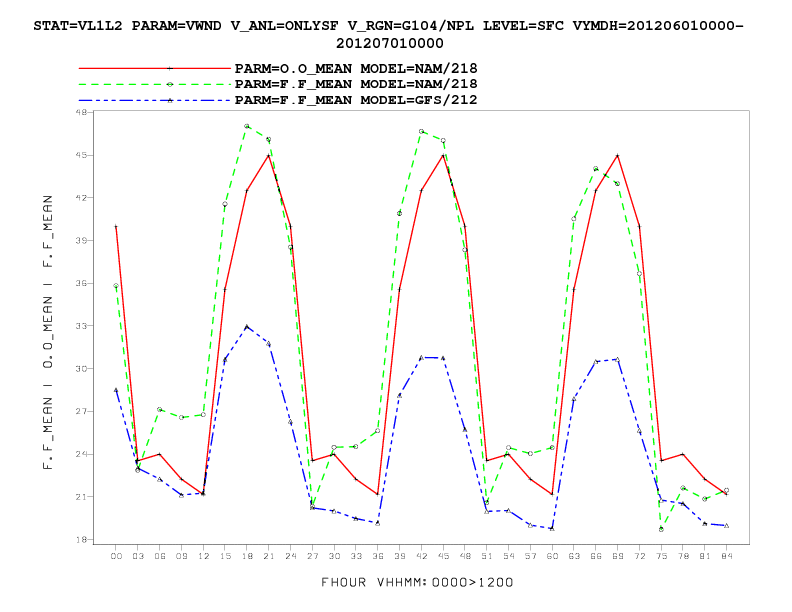Click the vertical axis title F.F_MEAN | O.O_MEAN
Viewport: 792px width, 612px height.
tap(47, 332)
